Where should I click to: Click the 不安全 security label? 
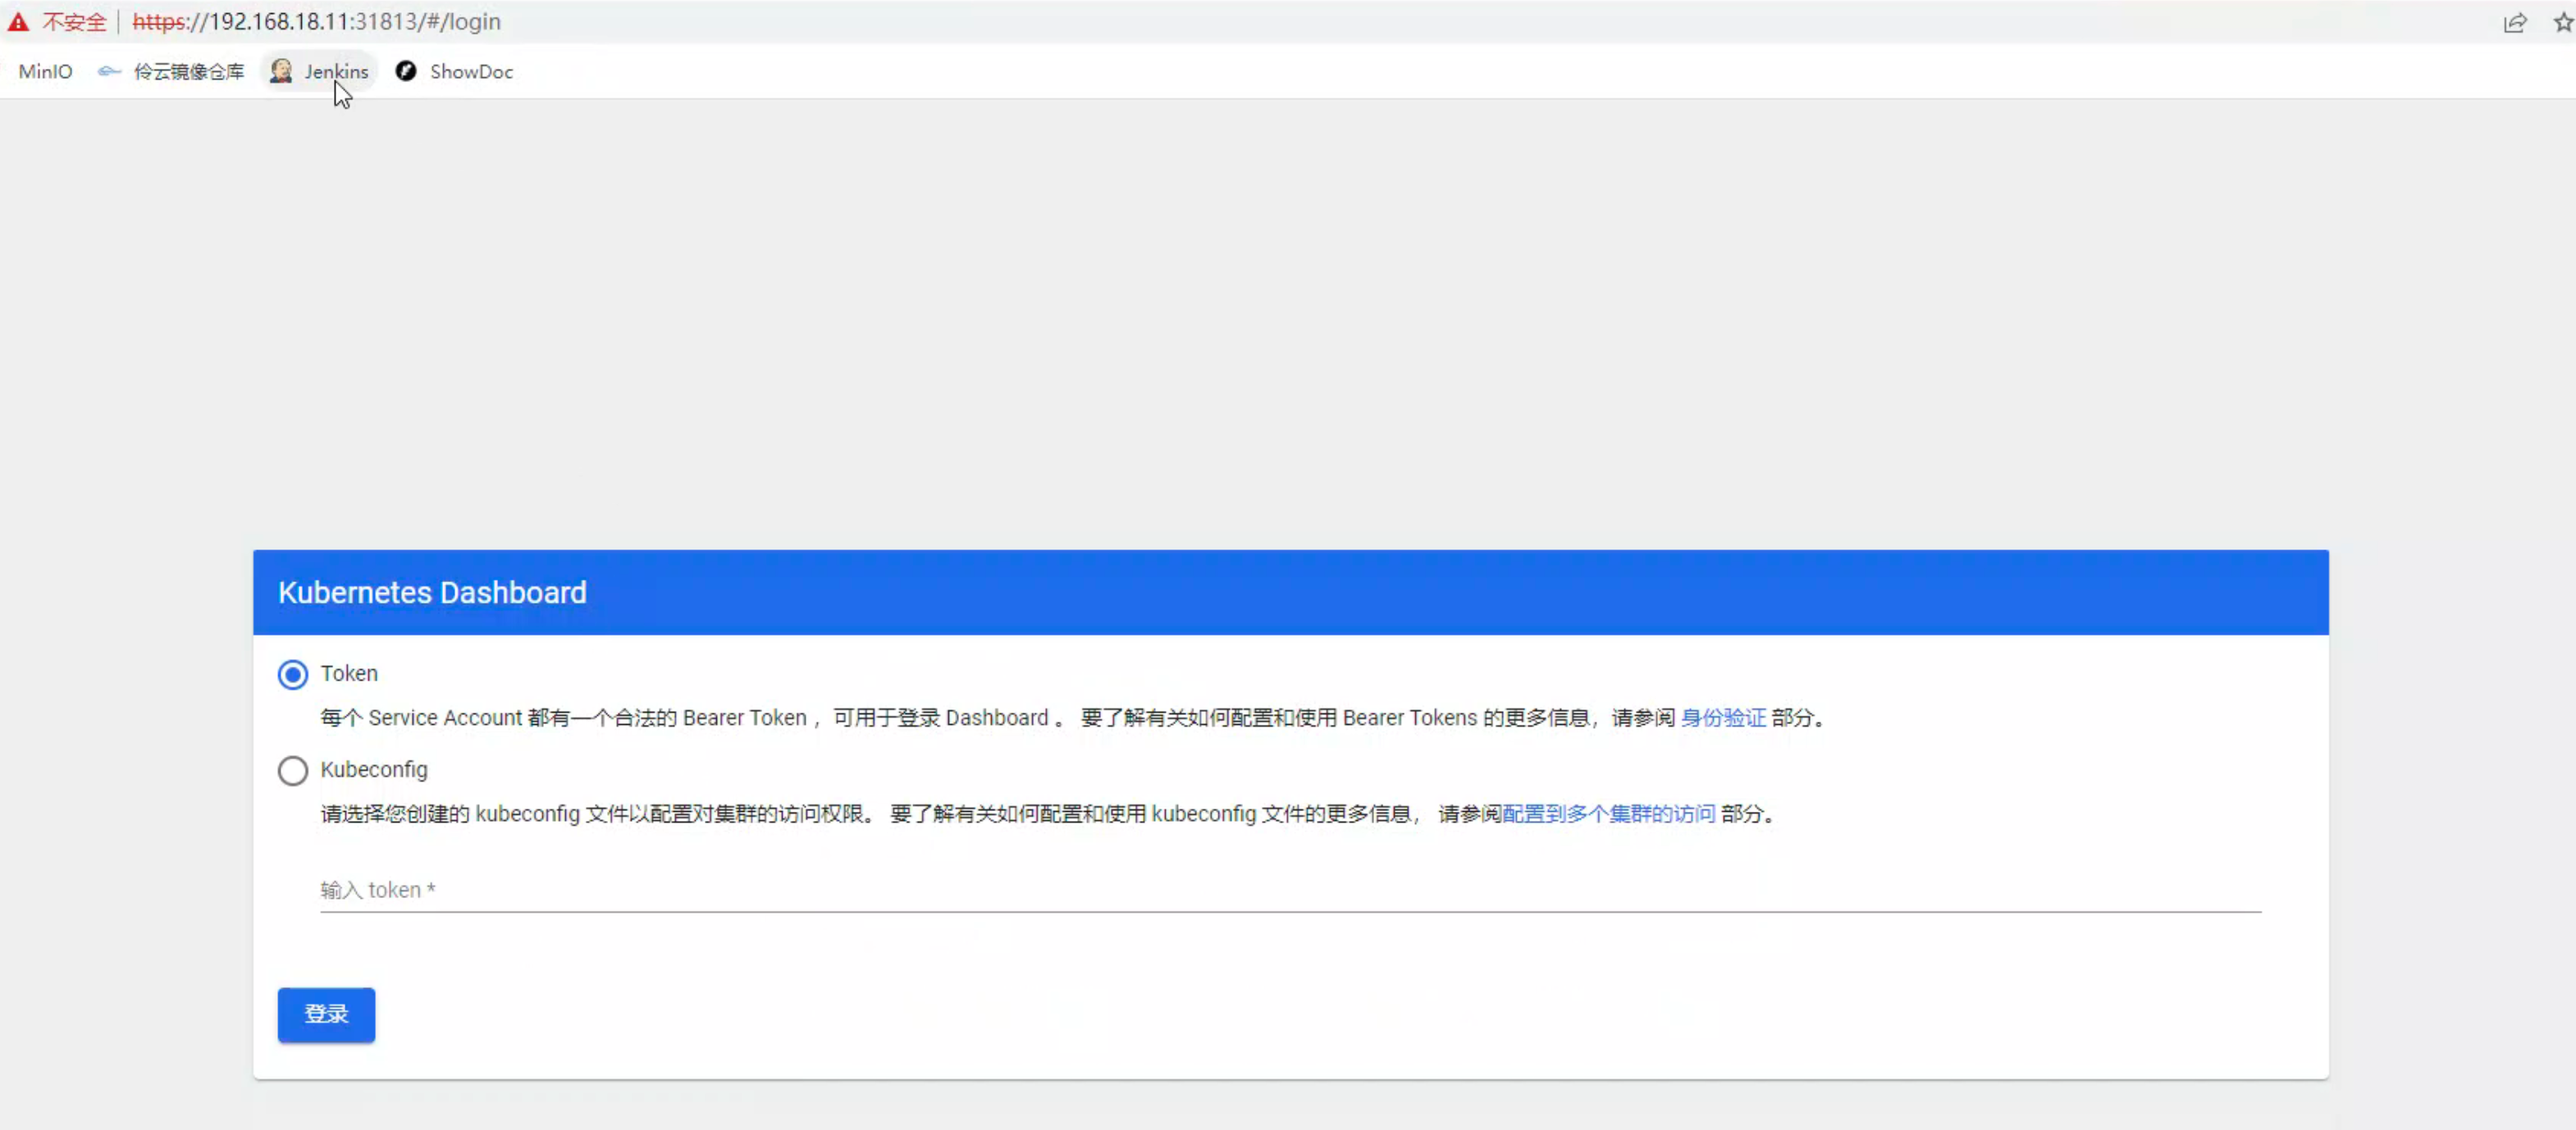[x=74, y=22]
